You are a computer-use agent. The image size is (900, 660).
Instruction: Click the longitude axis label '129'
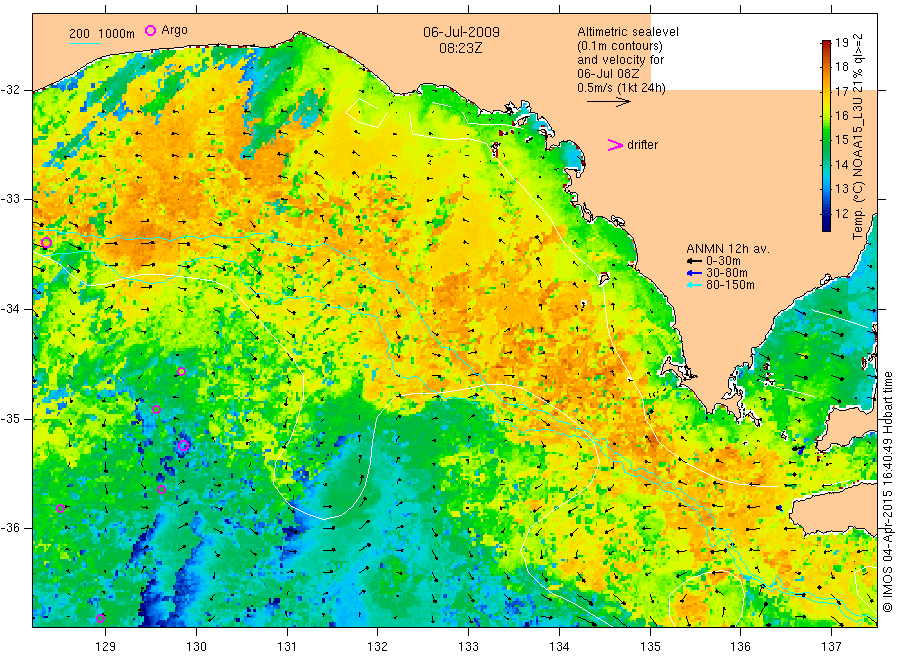[x=106, y=647]
